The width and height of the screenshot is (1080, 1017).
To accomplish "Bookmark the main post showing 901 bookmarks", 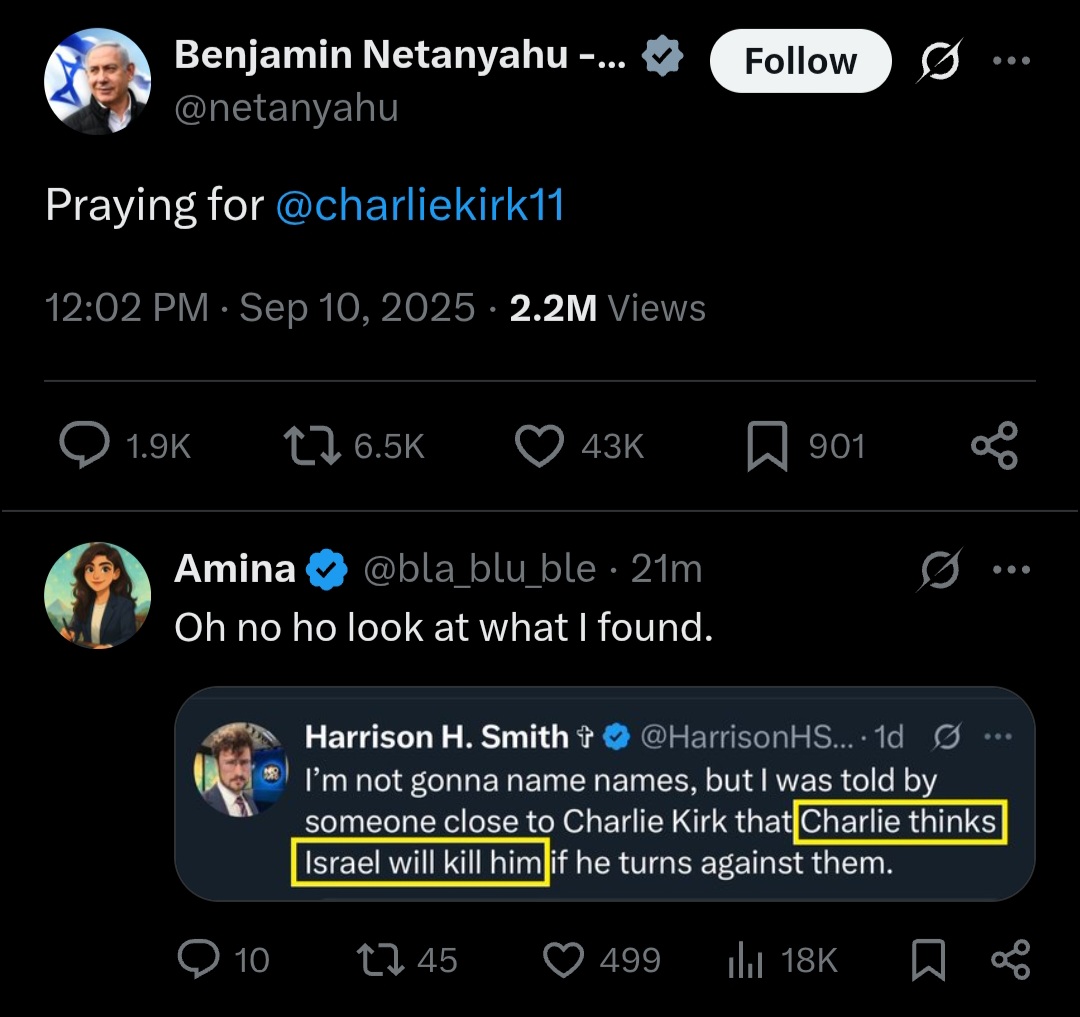I will point(767,446).
